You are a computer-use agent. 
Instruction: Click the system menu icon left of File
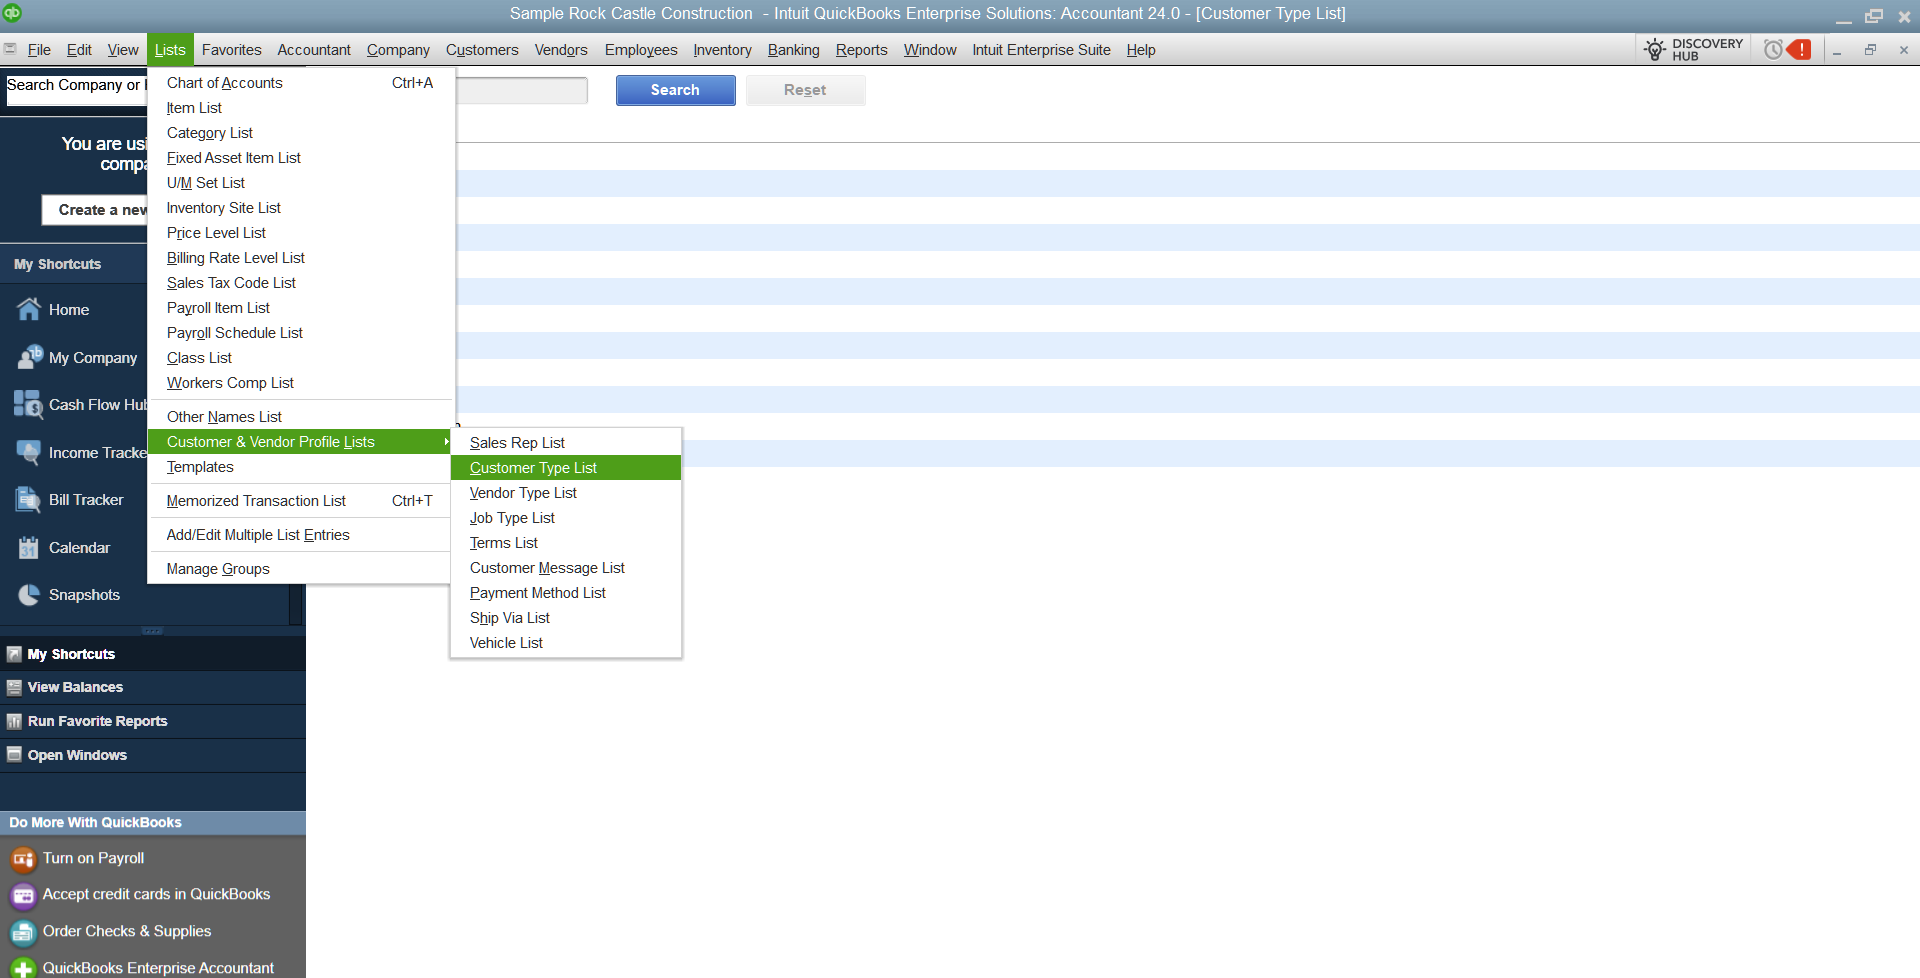(x=10, y=49)
